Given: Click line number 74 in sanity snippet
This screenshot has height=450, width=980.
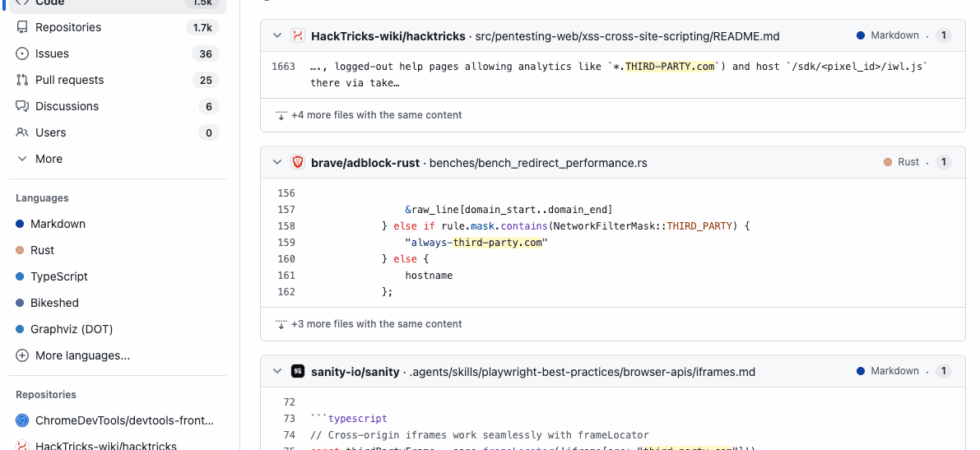Looking at the screenshot, I should click(289, 435).
